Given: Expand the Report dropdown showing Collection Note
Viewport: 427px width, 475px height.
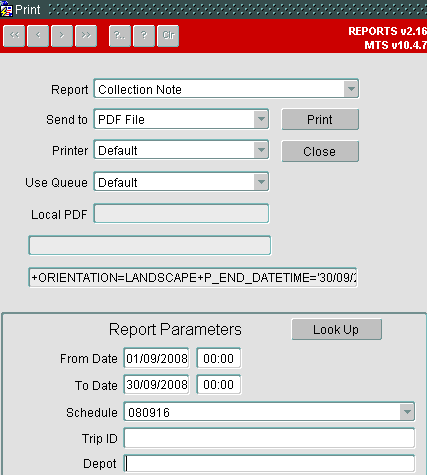Looking at the screenshot, I should (x=351, y=89).
